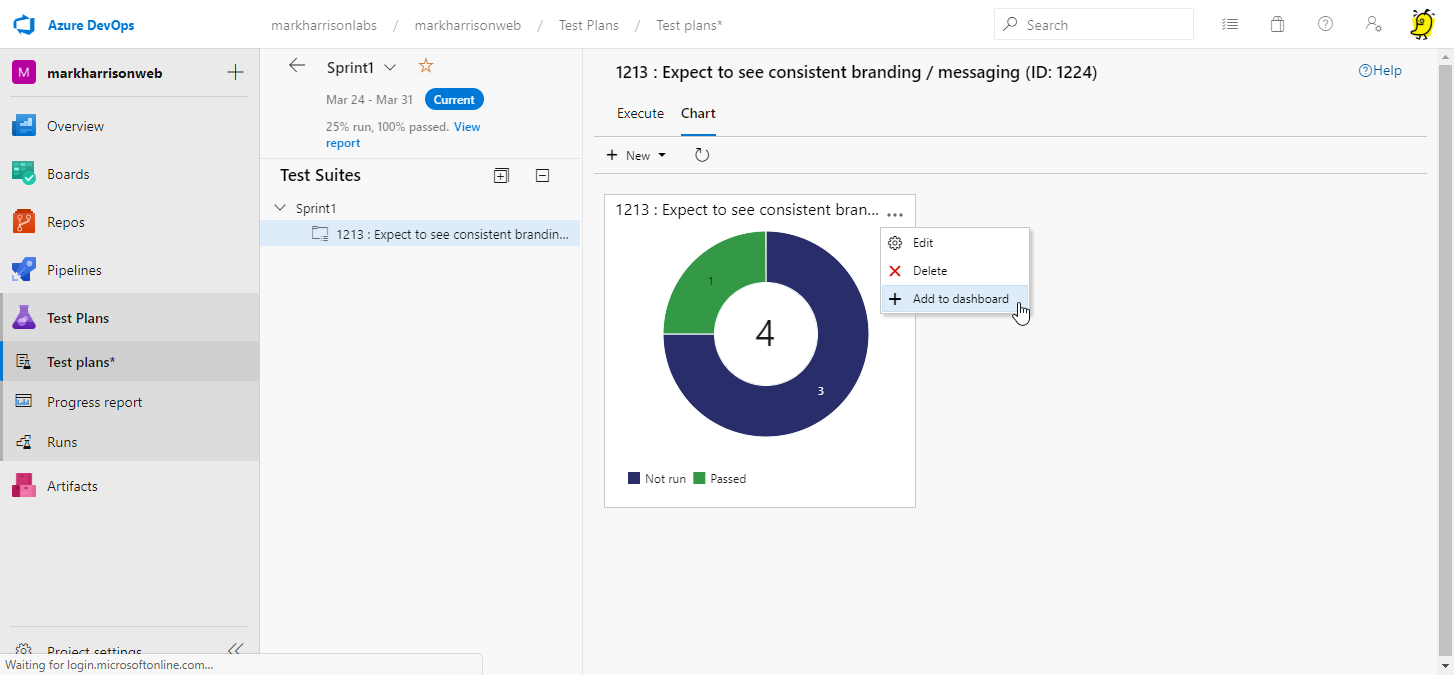Open Repos from the sidebar
Screen dimensions: 1454x675
[x=66, y=222]
